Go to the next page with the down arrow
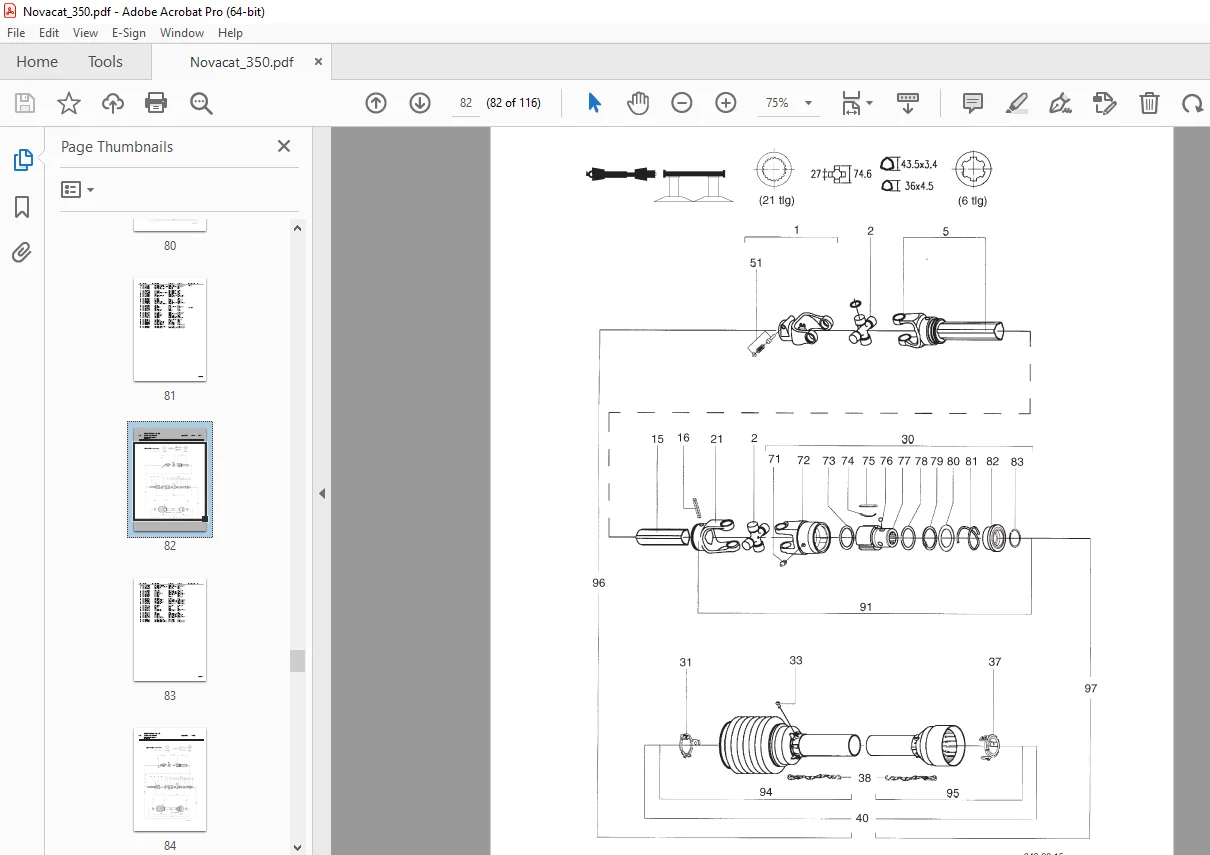The height and width of the screenshot is (855, 1210). point(420,103)
